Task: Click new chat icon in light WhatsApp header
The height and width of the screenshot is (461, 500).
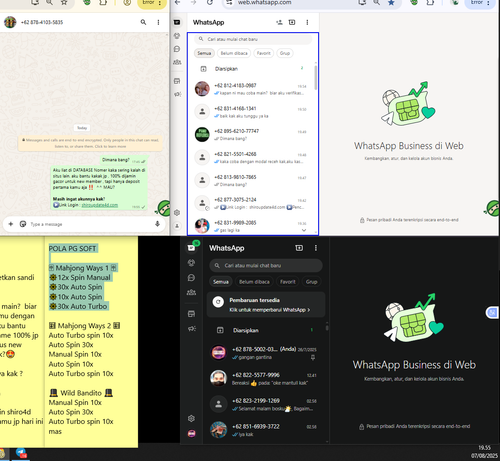Action: tap(292, 22)
